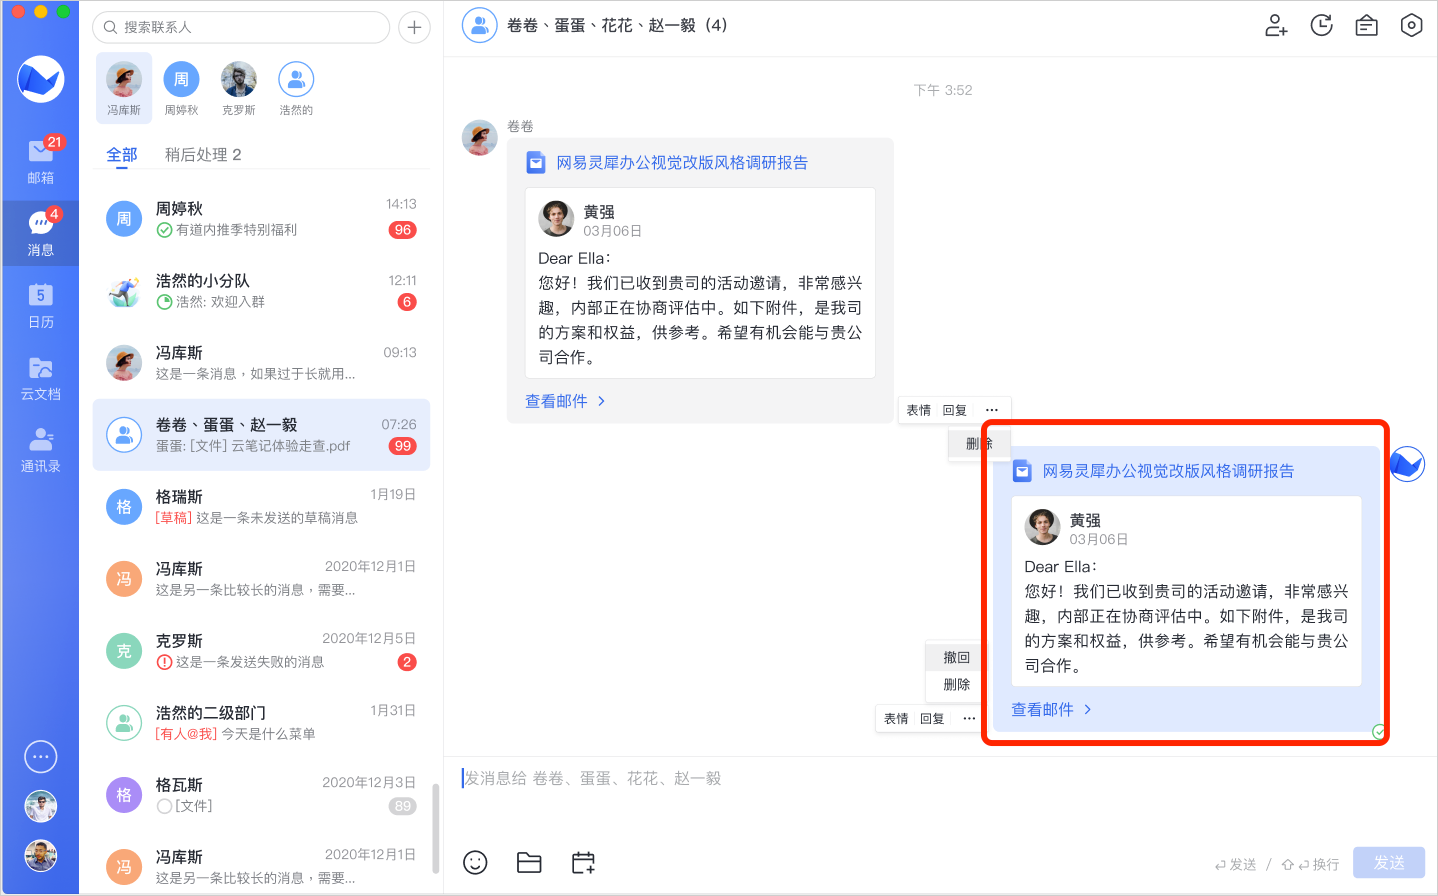The image size is (1438, 896).
Task: Switch to the 全部 tab
Action: pyautogui.click(x=122, y=155)
